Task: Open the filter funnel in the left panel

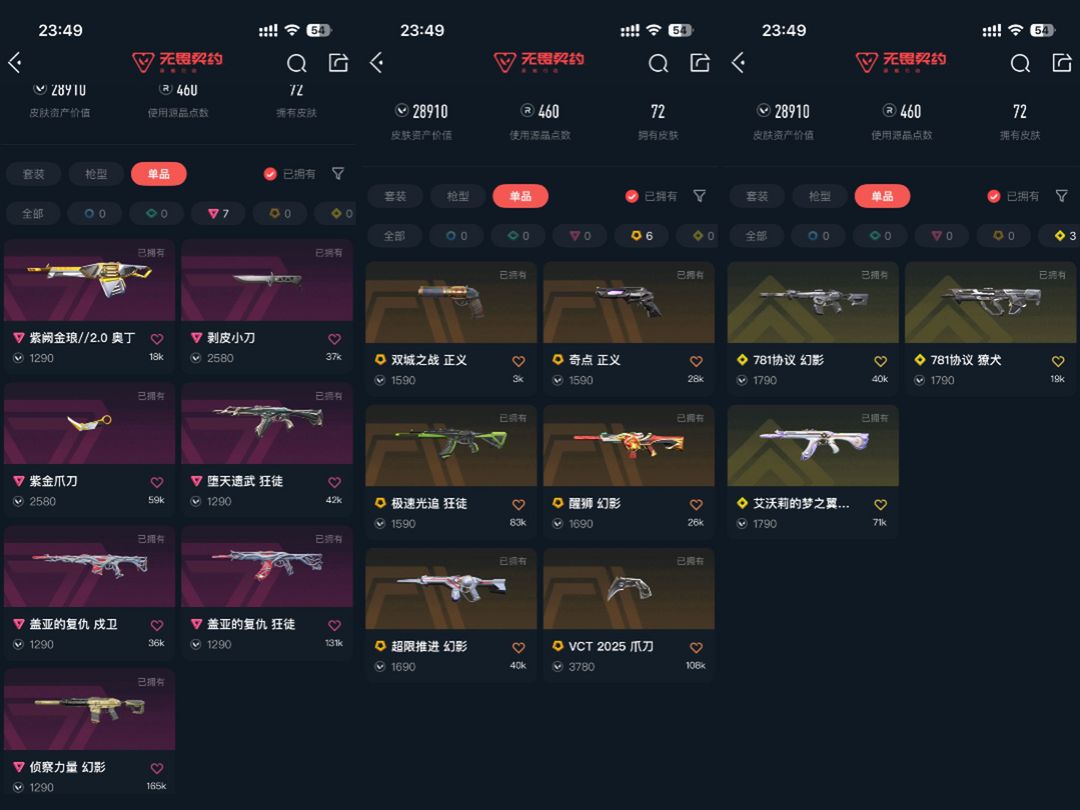Action: [338, 174]
